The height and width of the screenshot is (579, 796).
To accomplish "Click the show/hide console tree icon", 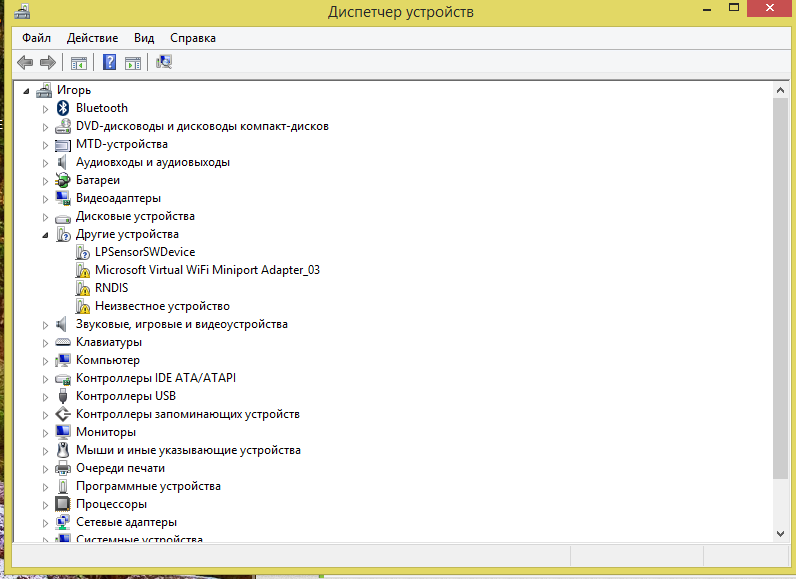I will (x=78, y=63).
